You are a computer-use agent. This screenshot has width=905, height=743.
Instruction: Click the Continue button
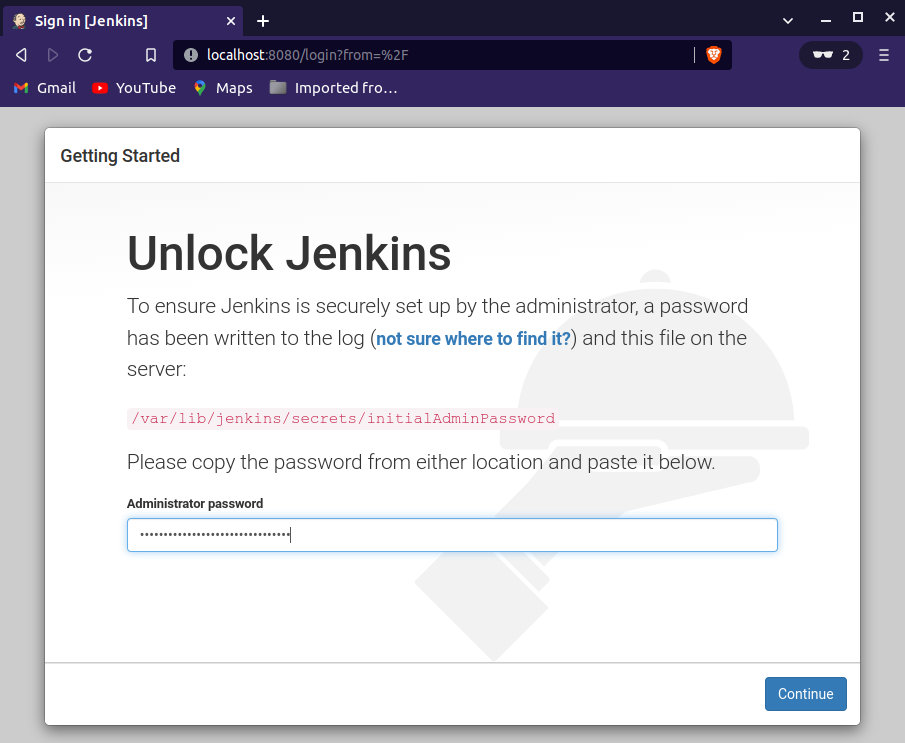pyautogui.click(x=806, y=694)
